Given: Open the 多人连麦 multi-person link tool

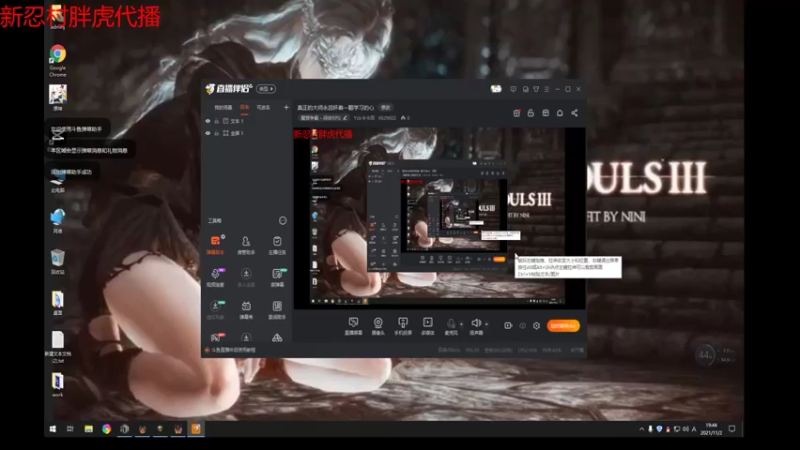Looking at the screenshot, I should tap(246, 278).
